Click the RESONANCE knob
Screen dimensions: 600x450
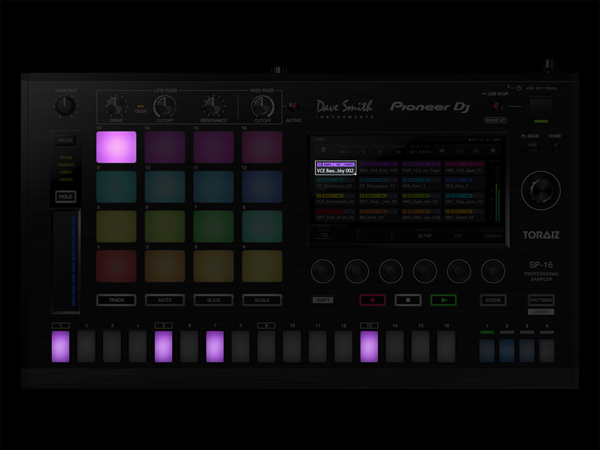(x=214, y=106)
